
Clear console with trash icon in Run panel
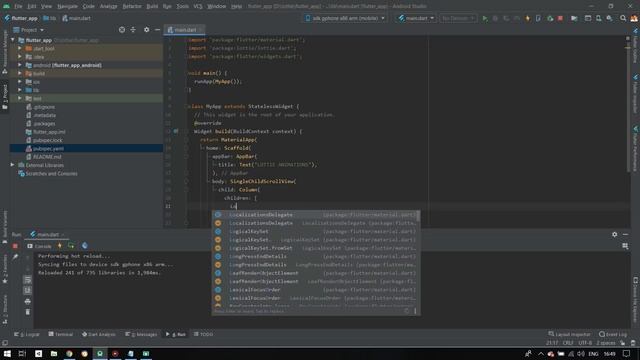click(27, 312)
